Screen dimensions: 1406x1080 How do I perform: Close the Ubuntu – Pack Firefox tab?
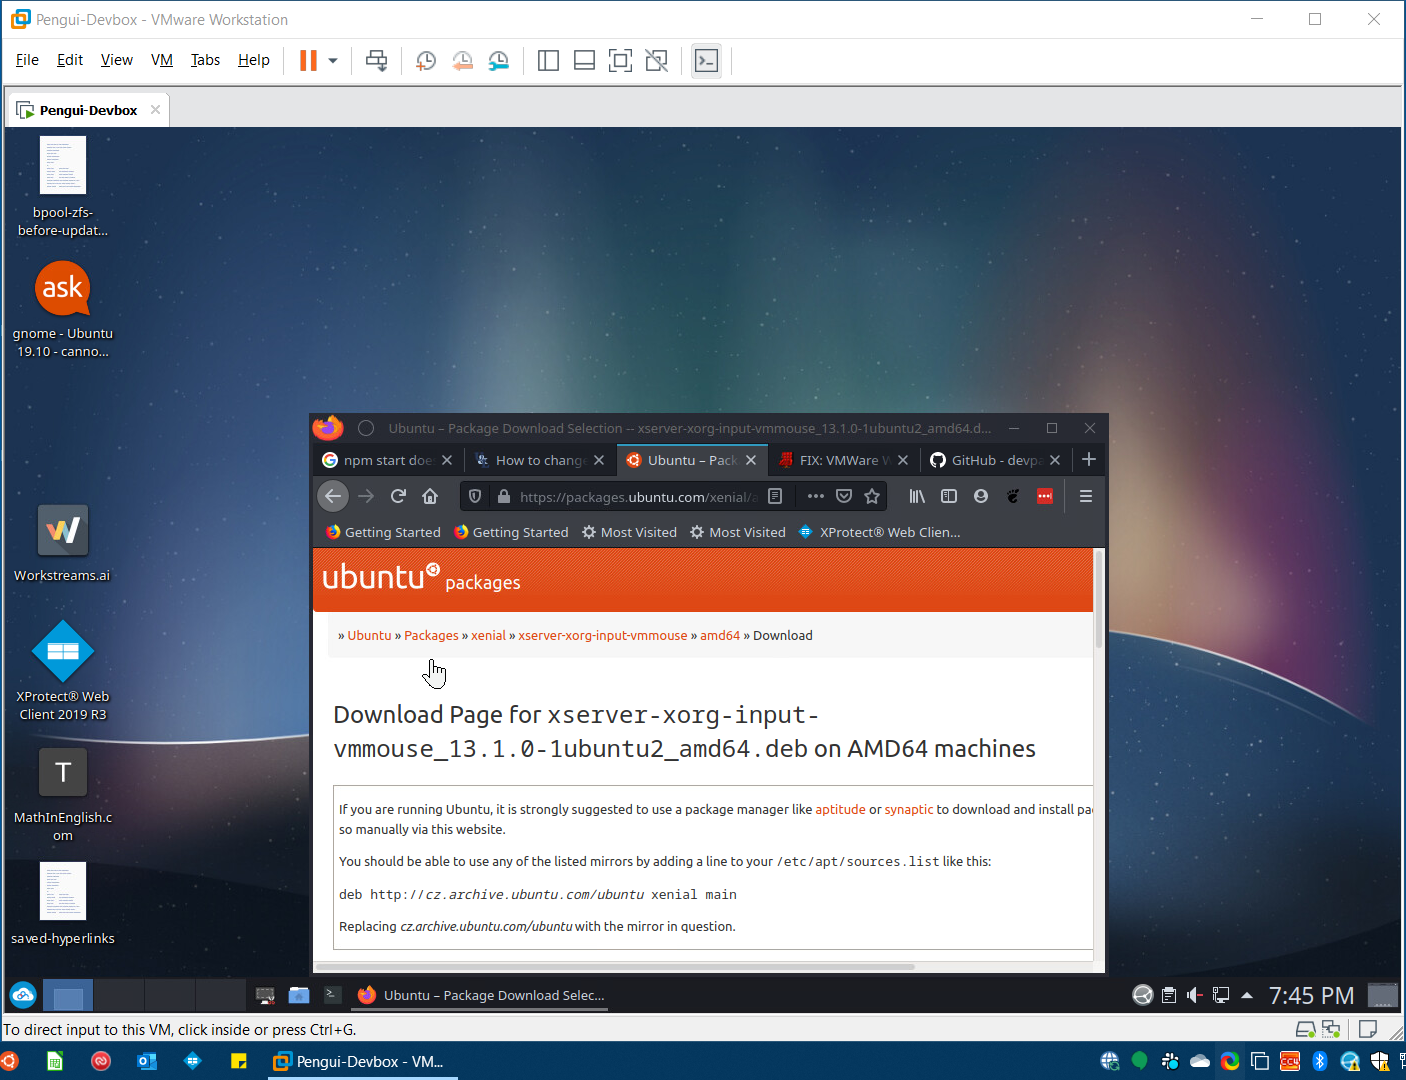(751, 460)
